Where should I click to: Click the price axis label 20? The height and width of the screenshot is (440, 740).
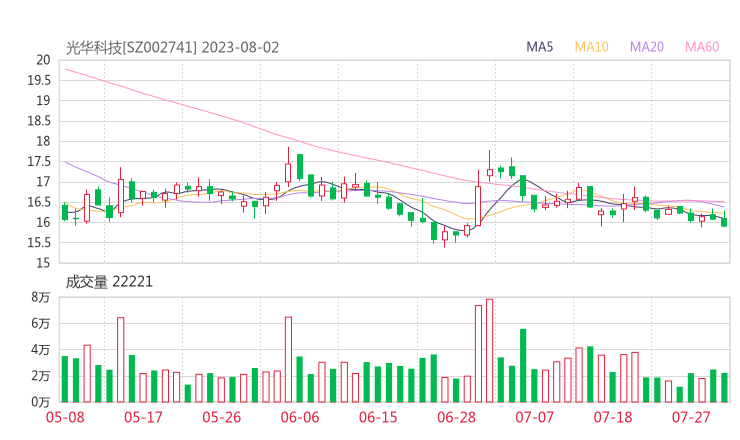coord(43,60)
